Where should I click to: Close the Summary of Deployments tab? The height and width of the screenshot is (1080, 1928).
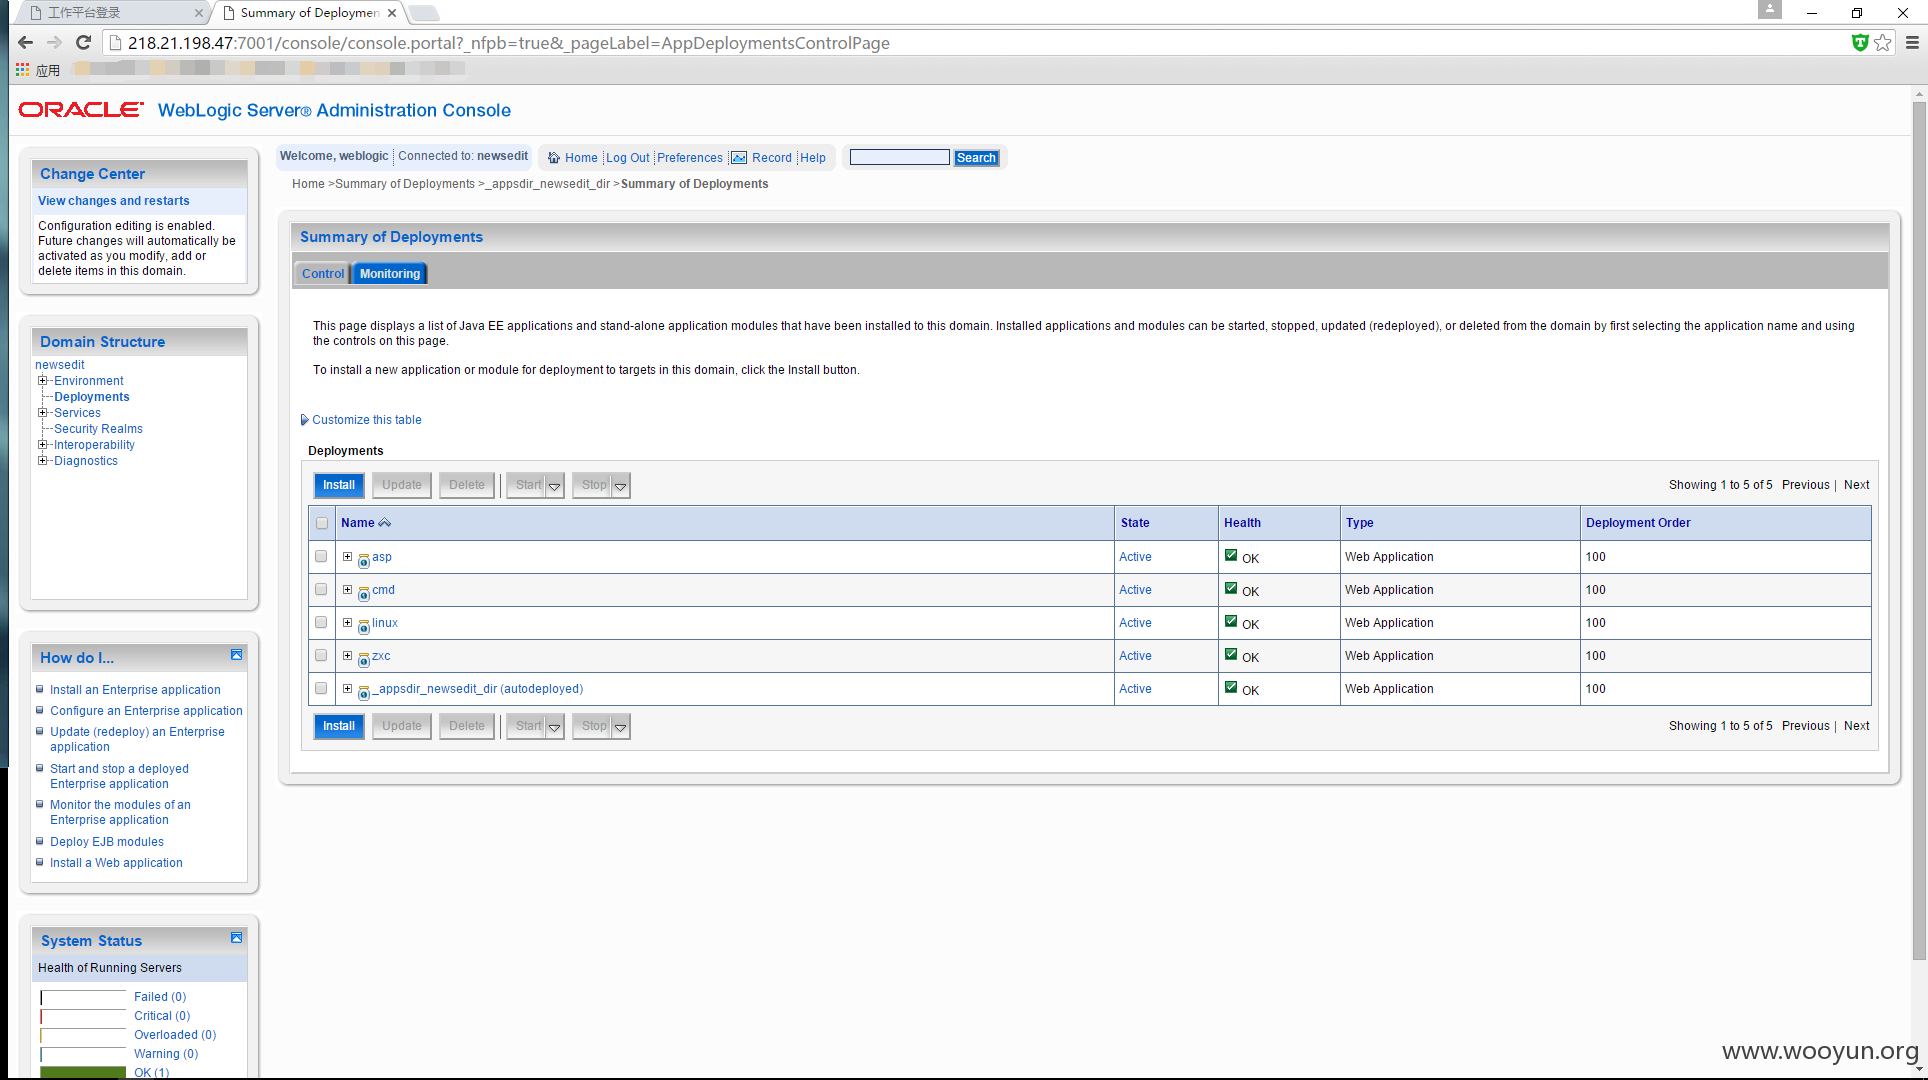pyautogui.click(x=392, y=13)
